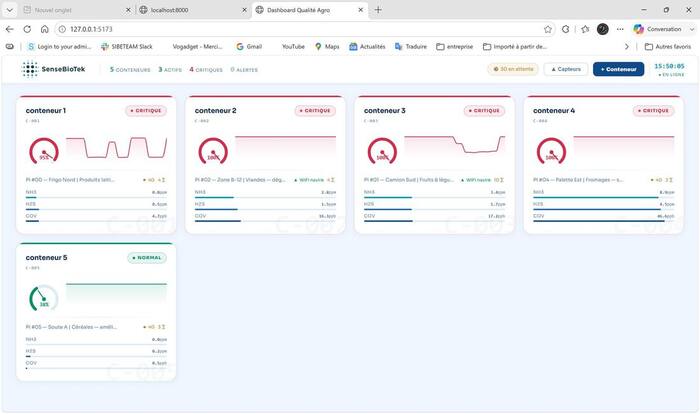Bookmark this page with the star icon

[548, 29]
